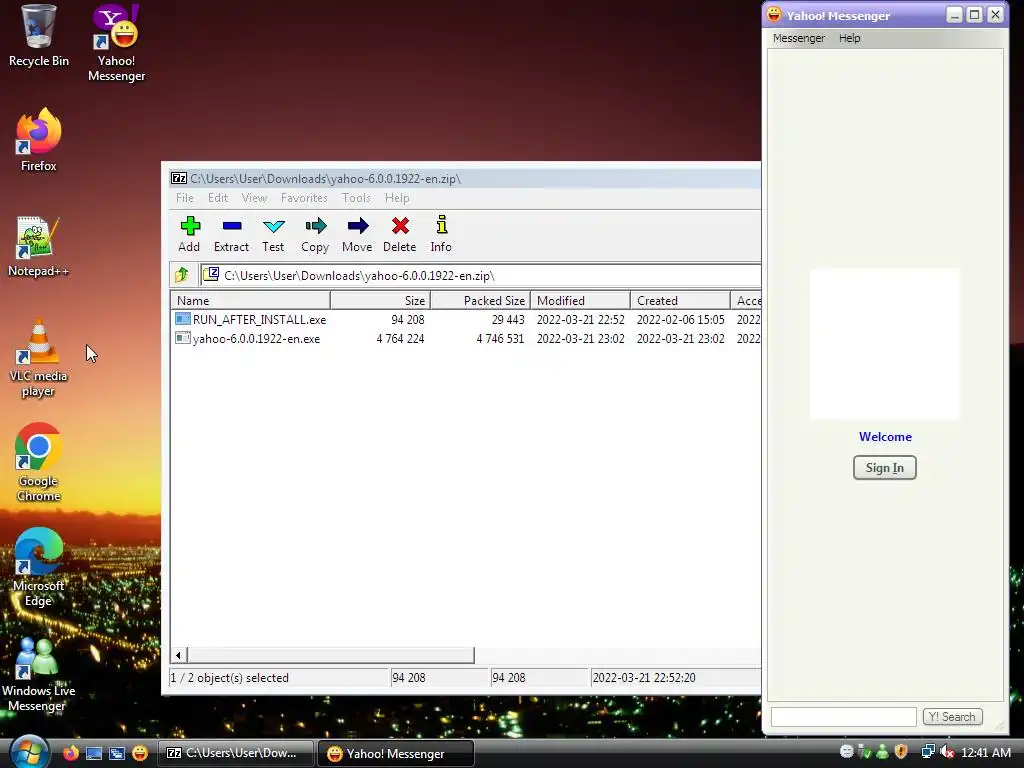This screenshot has width=1024, height=768.
Task: Sort by the Packed Size column header
Action: click(481, 300)
